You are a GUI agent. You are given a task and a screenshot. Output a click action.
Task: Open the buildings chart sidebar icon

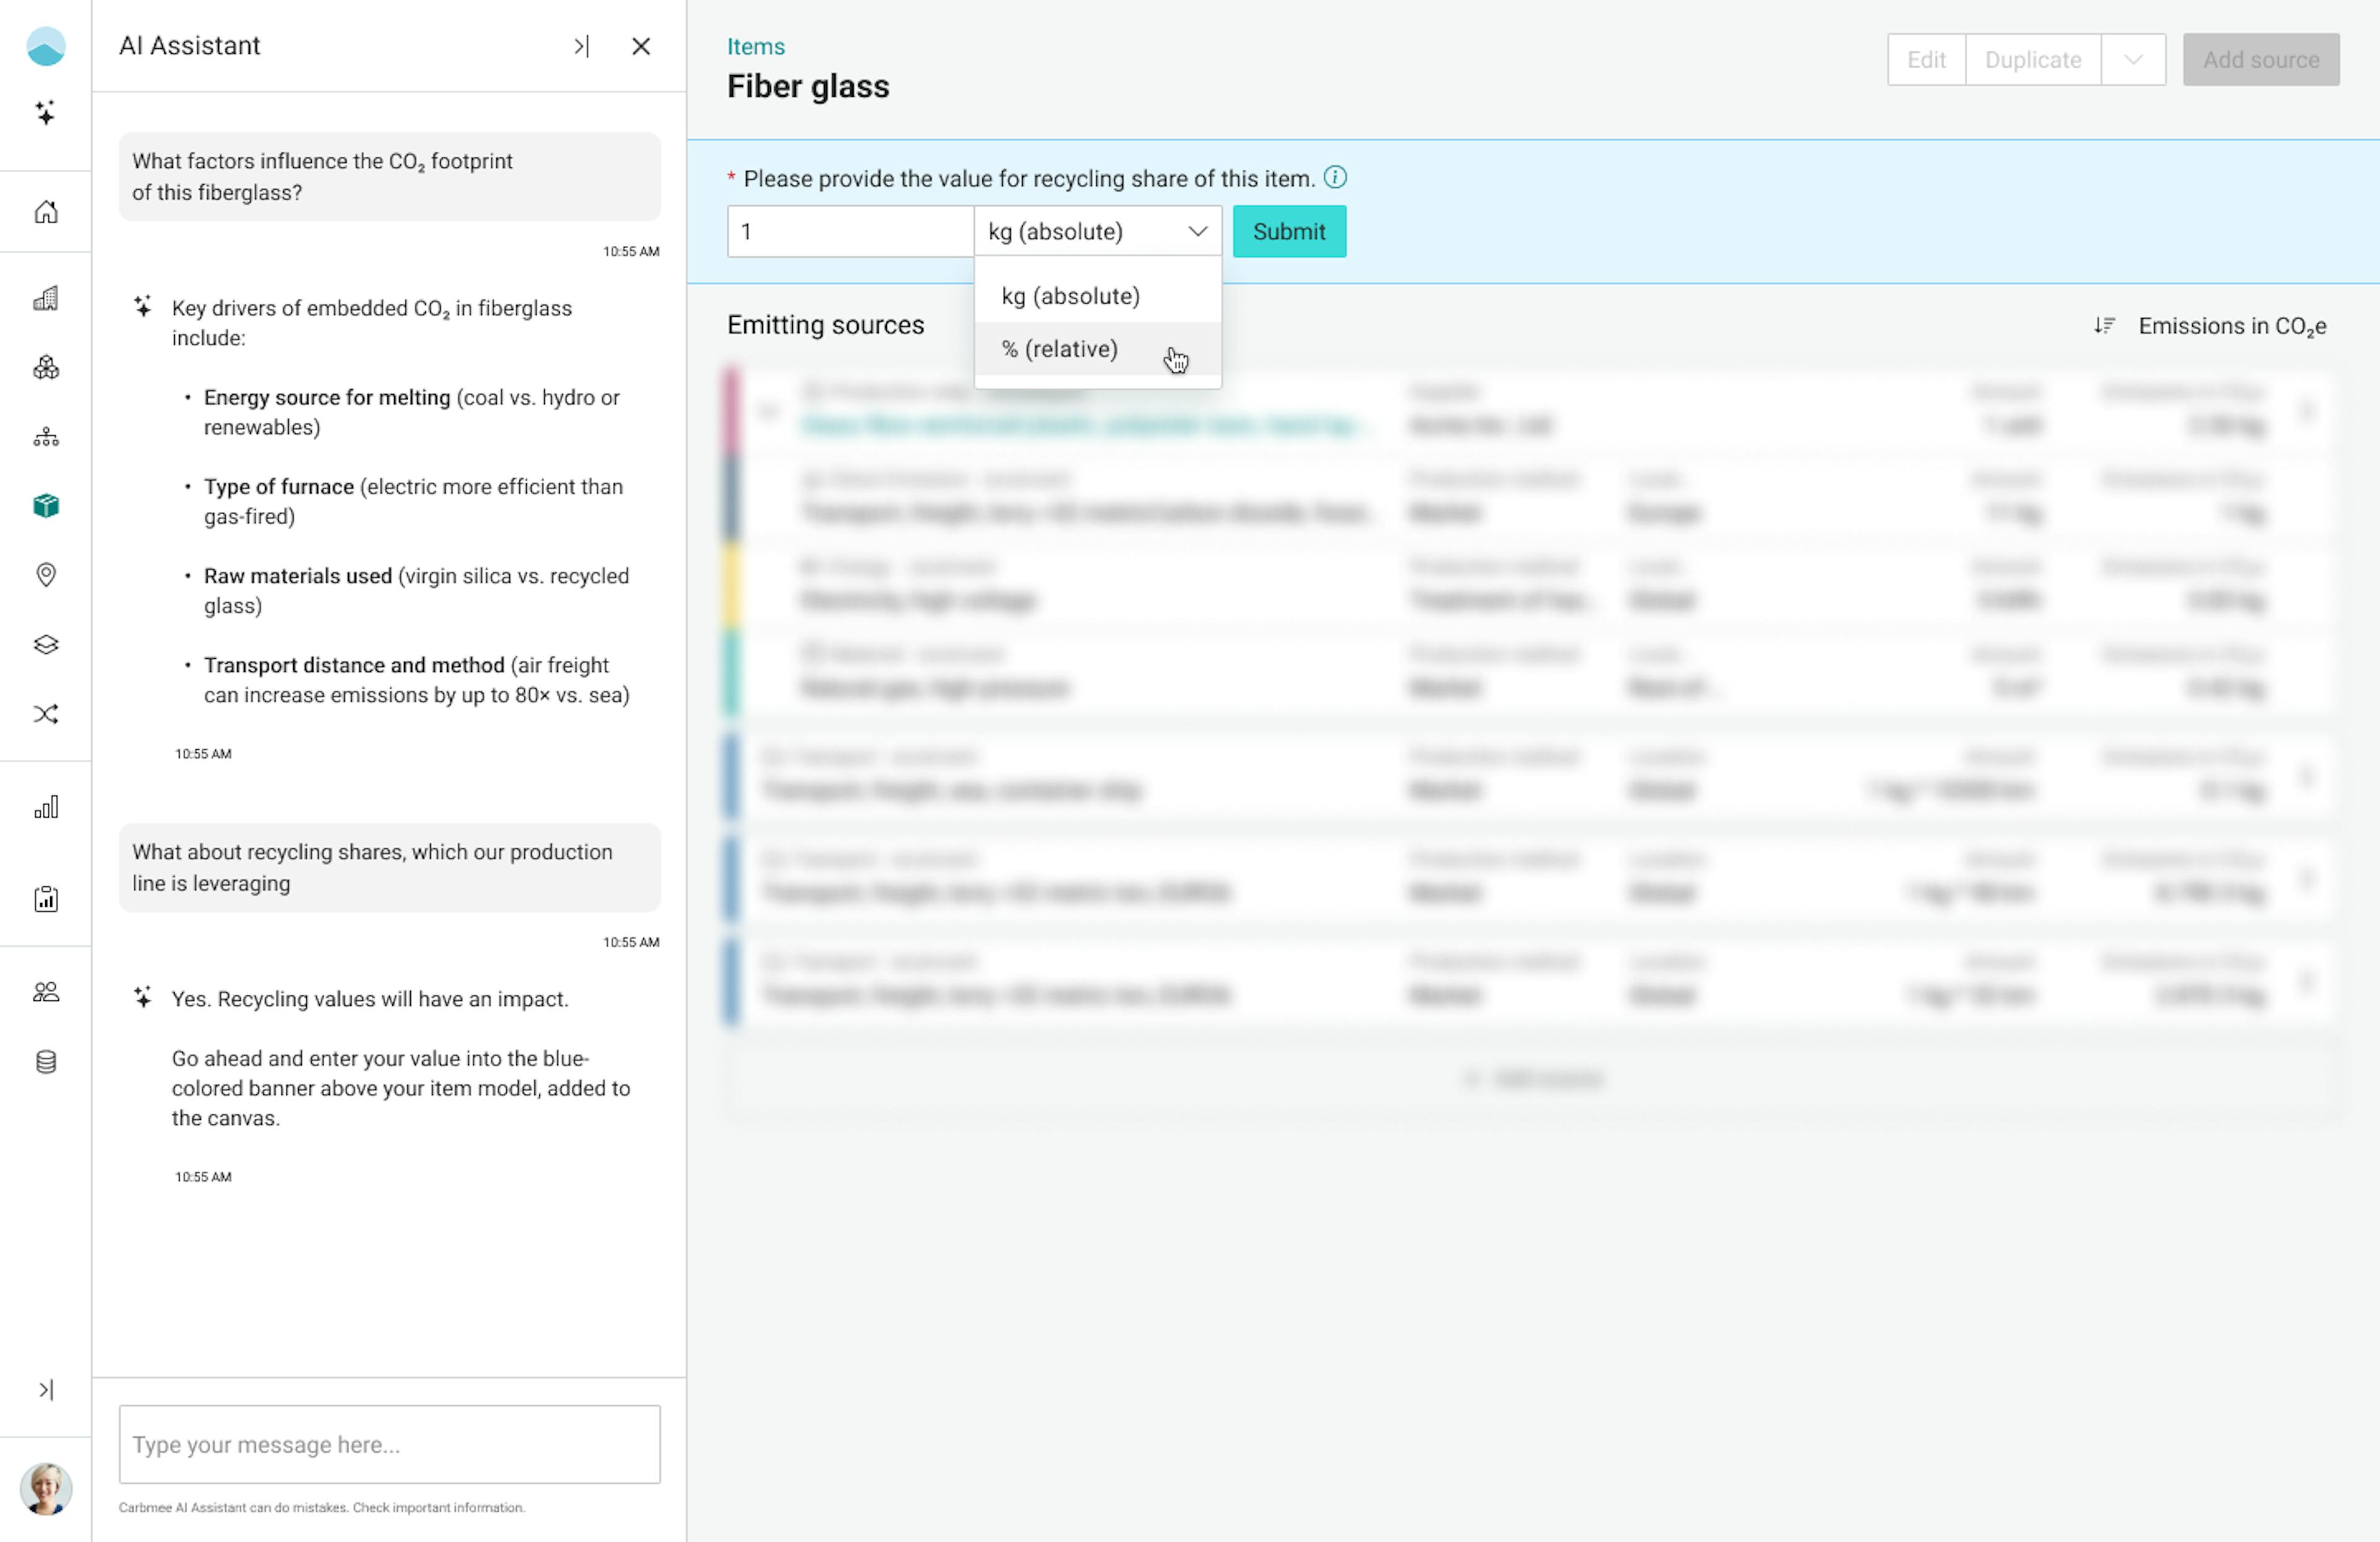46,298
